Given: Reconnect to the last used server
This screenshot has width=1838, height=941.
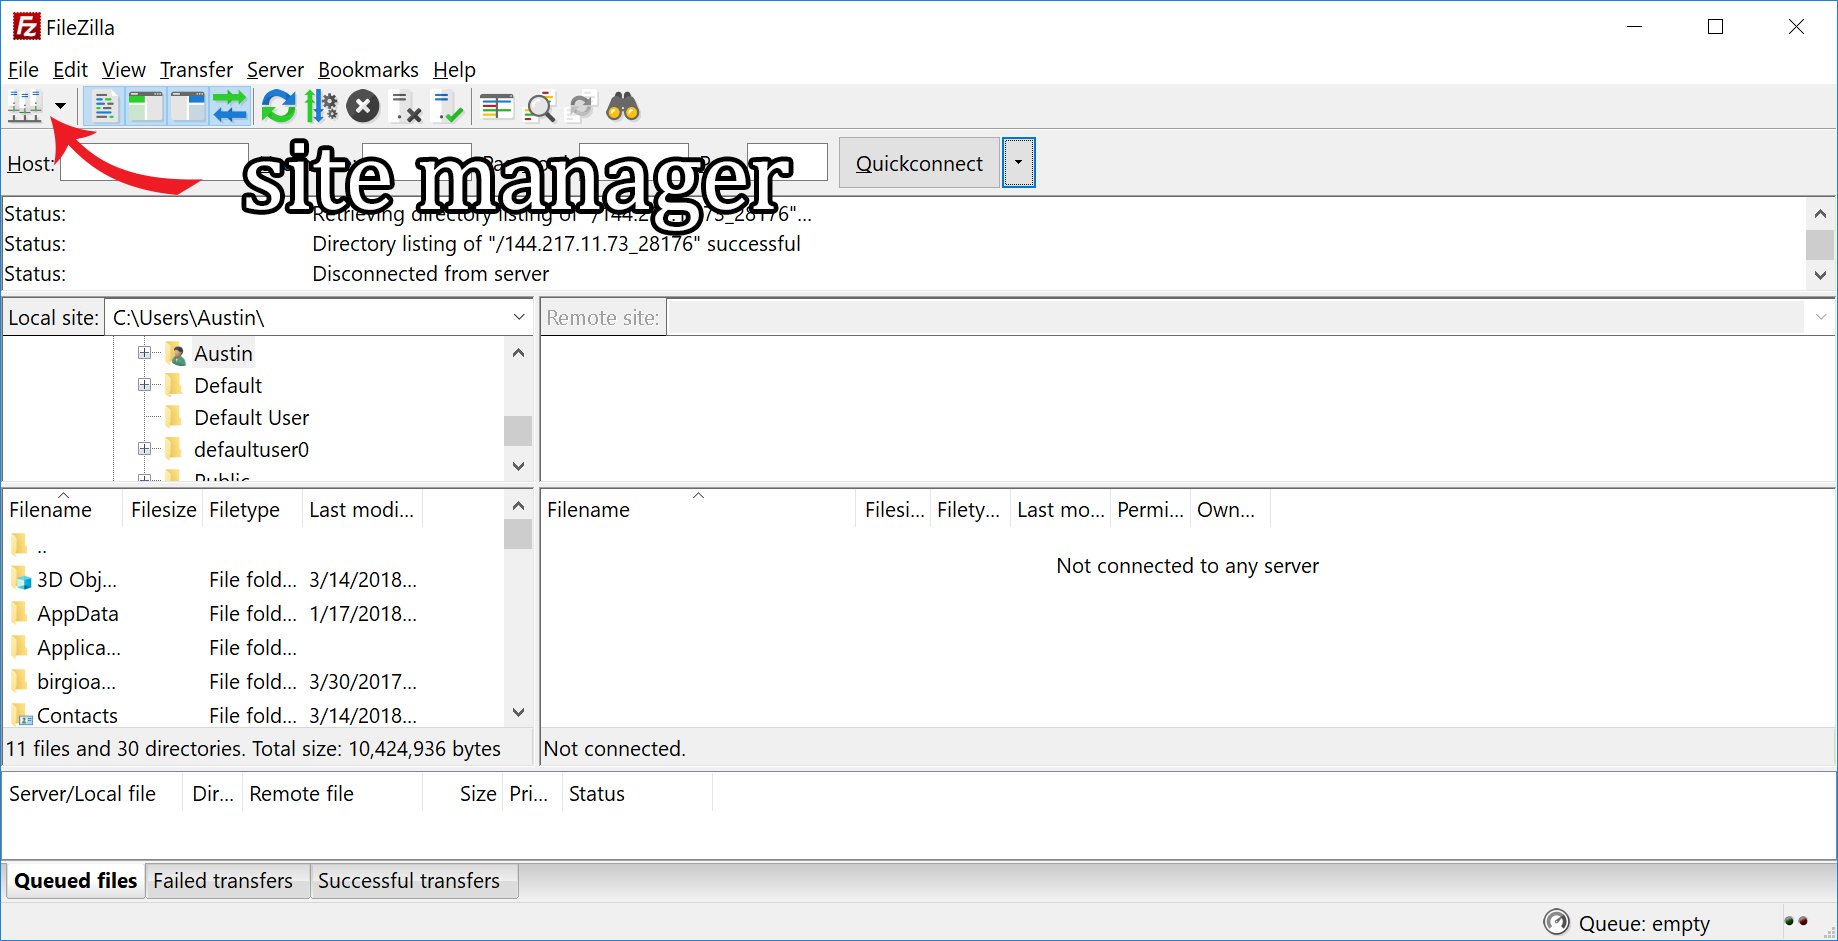Looking at the screenshot, I should coord(448,106).
